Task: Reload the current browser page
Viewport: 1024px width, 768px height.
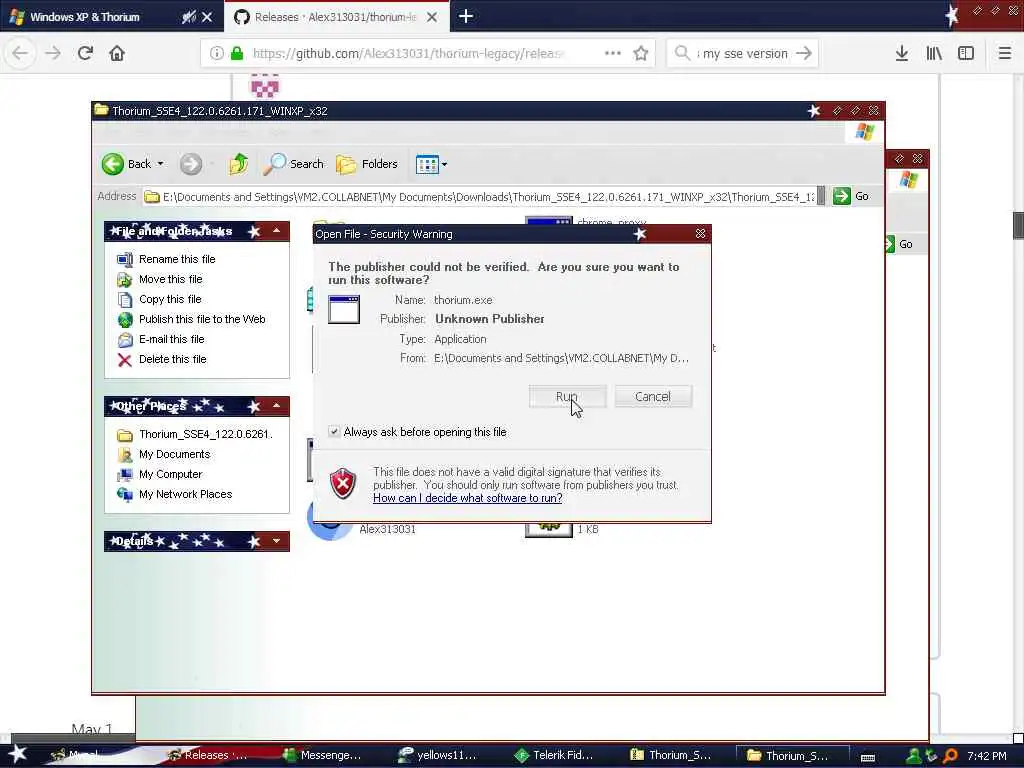Action: (85, 53)
